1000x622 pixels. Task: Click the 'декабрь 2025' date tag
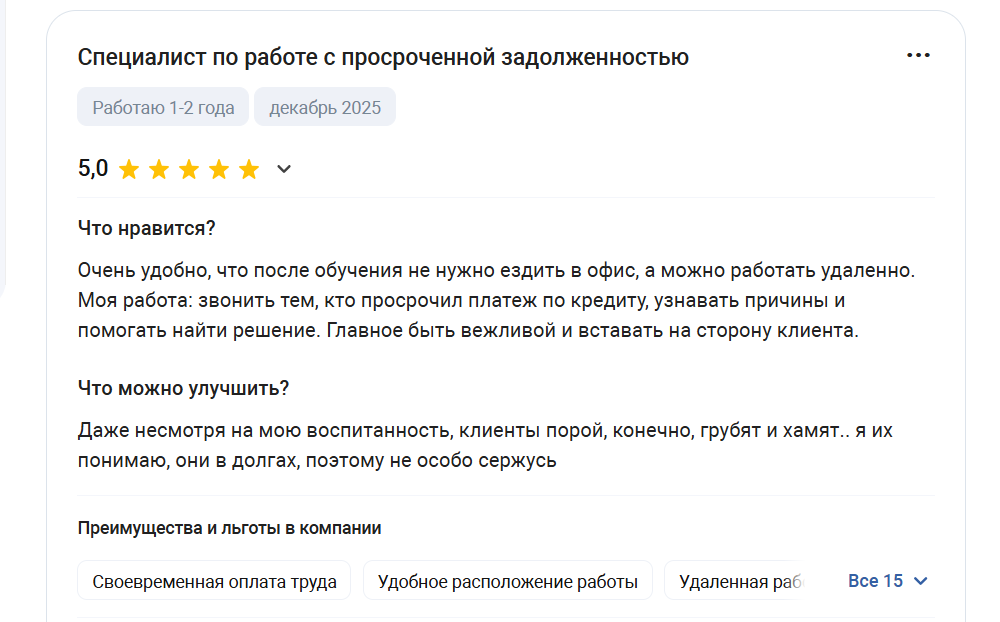[x=325, y=107]
